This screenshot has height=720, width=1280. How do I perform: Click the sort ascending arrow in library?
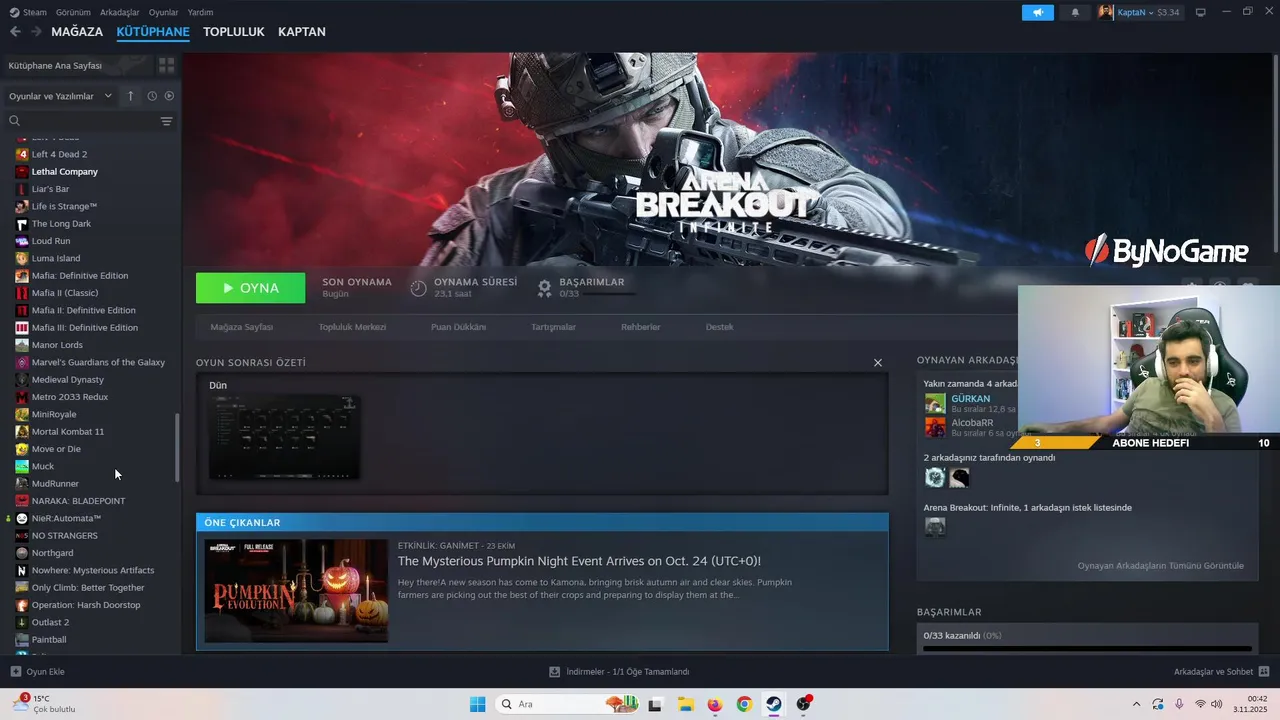click(x=130, y=96)
